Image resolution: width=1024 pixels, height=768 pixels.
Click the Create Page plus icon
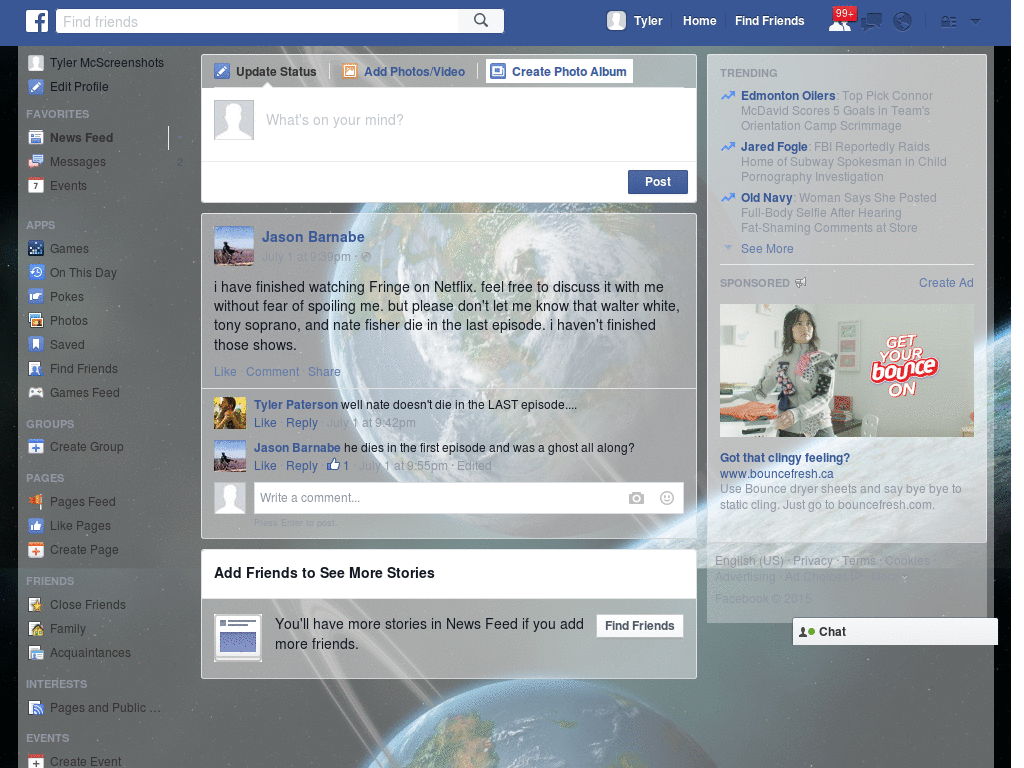click(x=36, y=550)
